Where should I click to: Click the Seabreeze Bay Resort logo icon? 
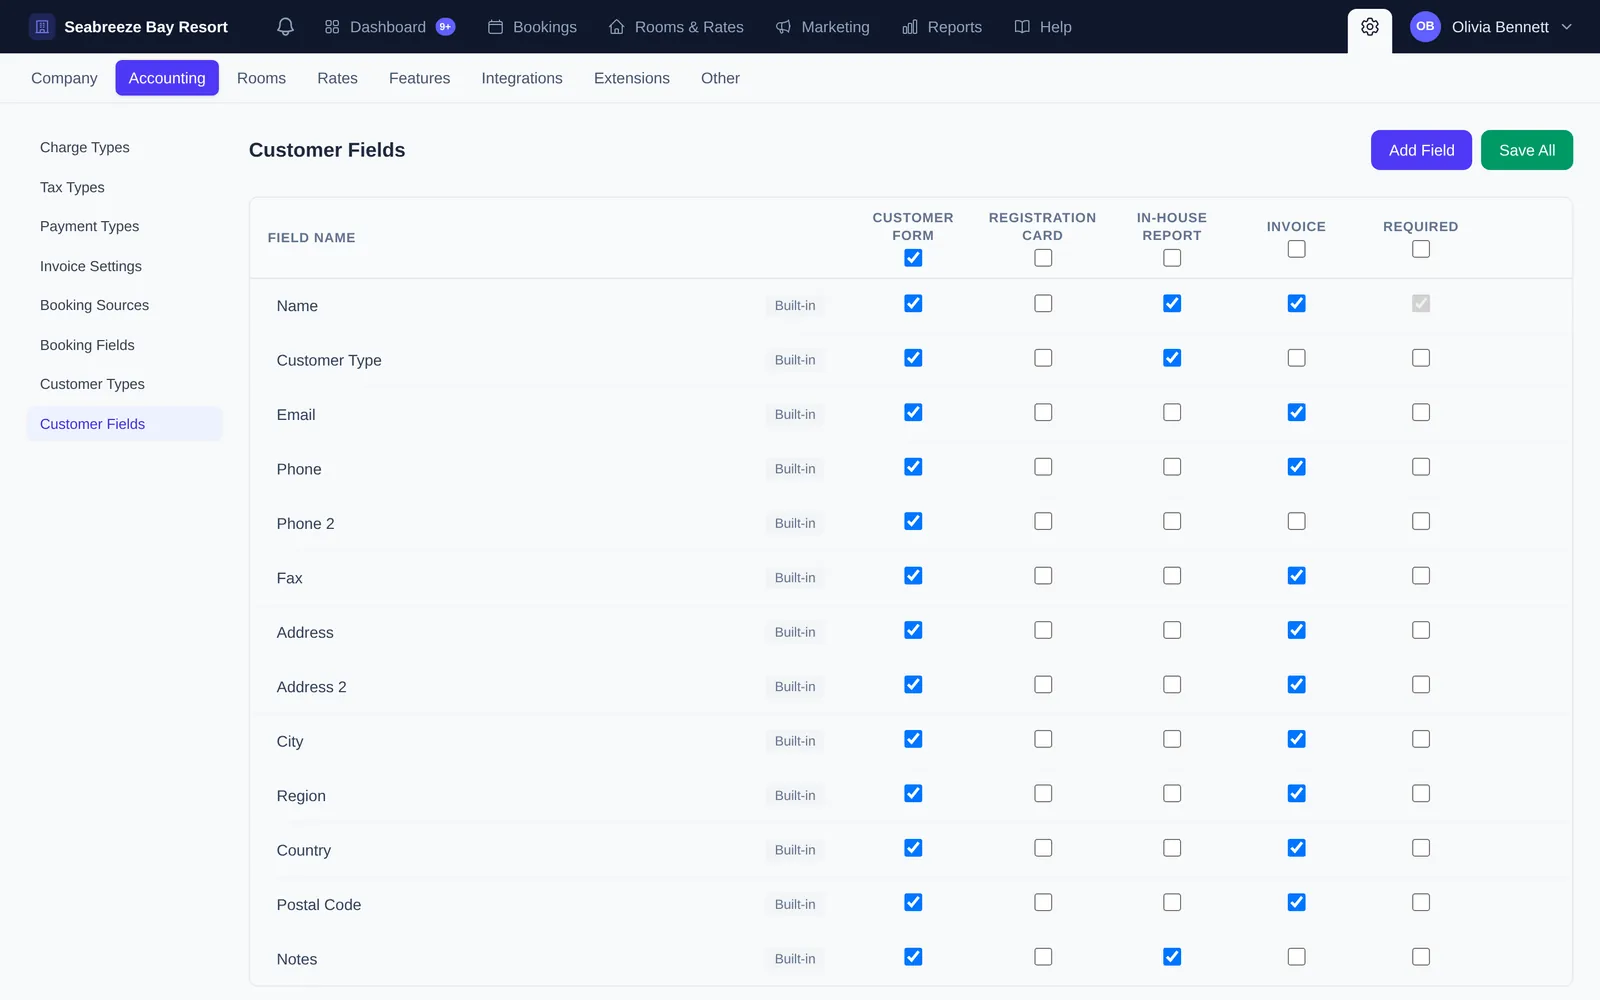point(42,27)
